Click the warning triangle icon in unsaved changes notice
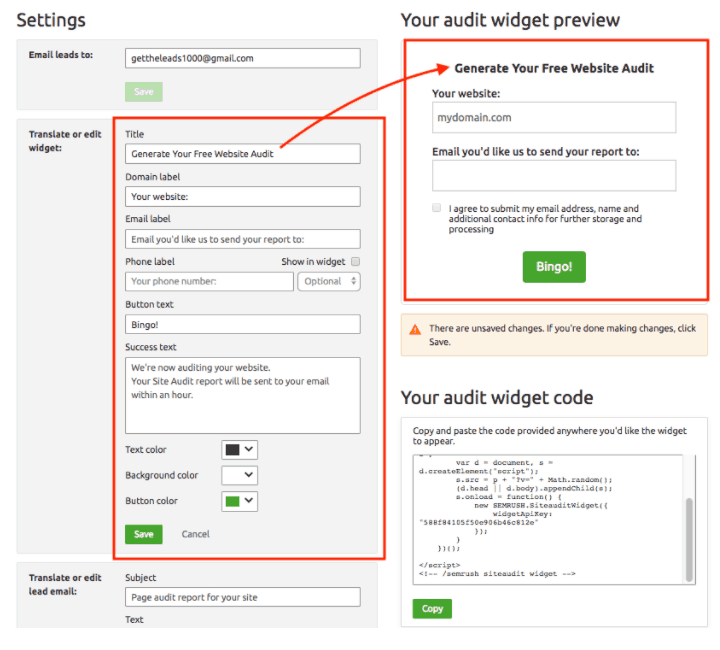 point(415,329)
